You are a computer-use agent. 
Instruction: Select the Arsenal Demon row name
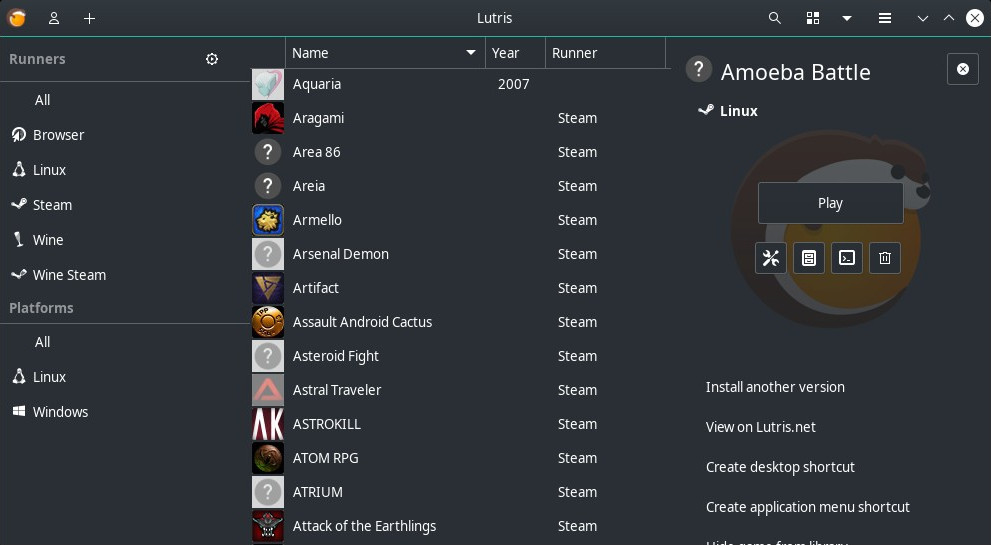pyautogui.click(x=341, y=254)
